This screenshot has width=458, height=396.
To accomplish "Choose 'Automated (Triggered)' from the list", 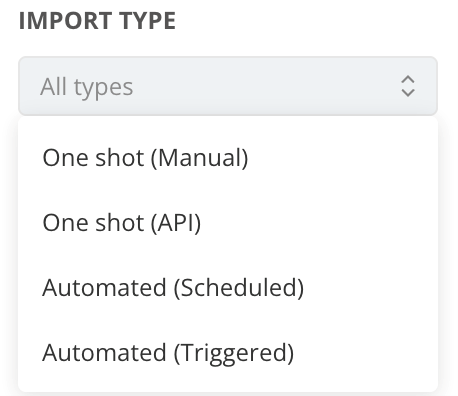I will (x=228, y=353).
